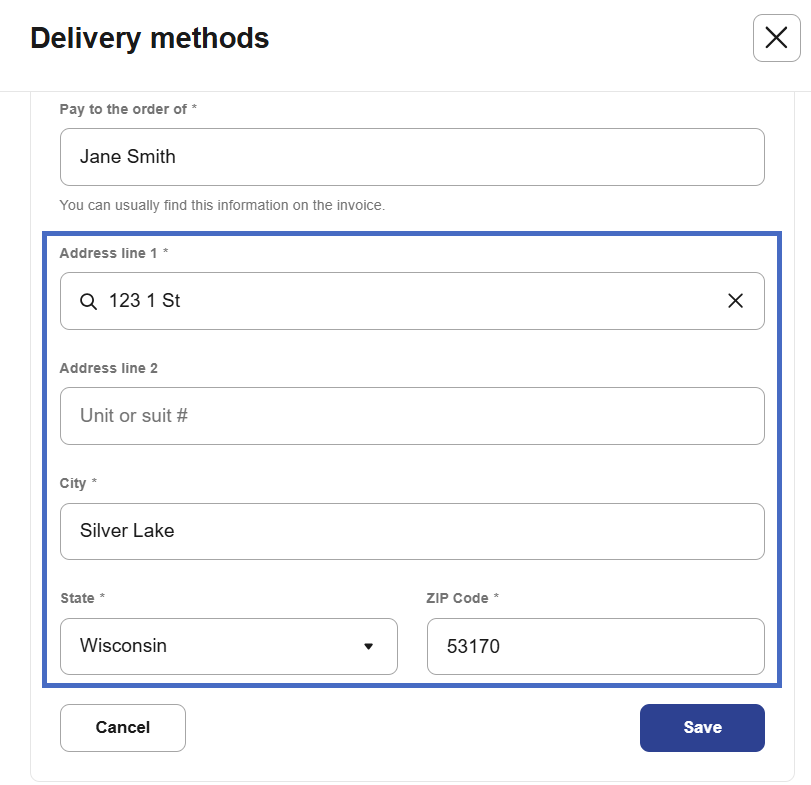Click the Delivery methods heading
Image resolution: width=811 pixels, height=785 pixels.
click(x=149, y=38)
